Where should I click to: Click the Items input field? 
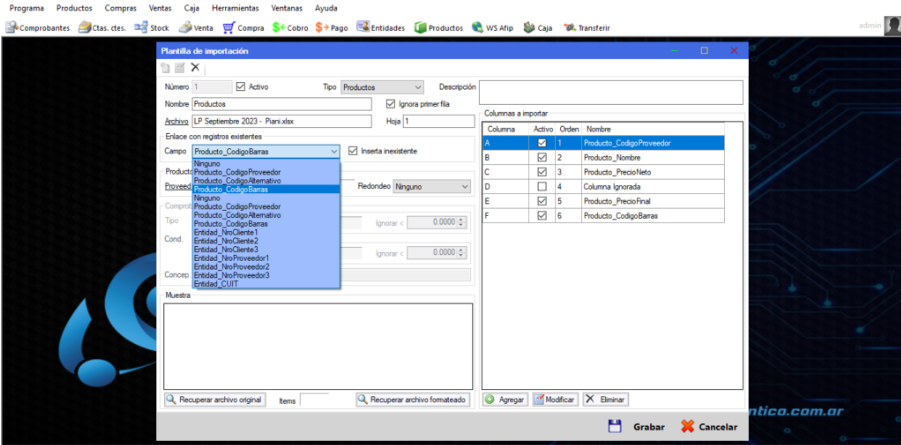coord(314,400)
